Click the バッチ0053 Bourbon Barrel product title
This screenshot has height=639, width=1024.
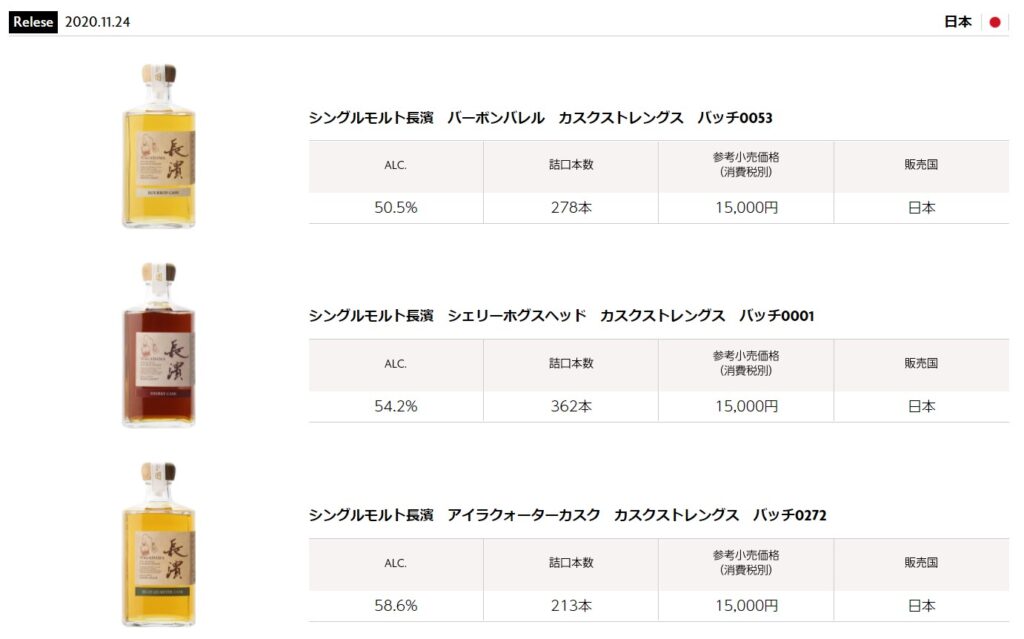tap(540, 118)
